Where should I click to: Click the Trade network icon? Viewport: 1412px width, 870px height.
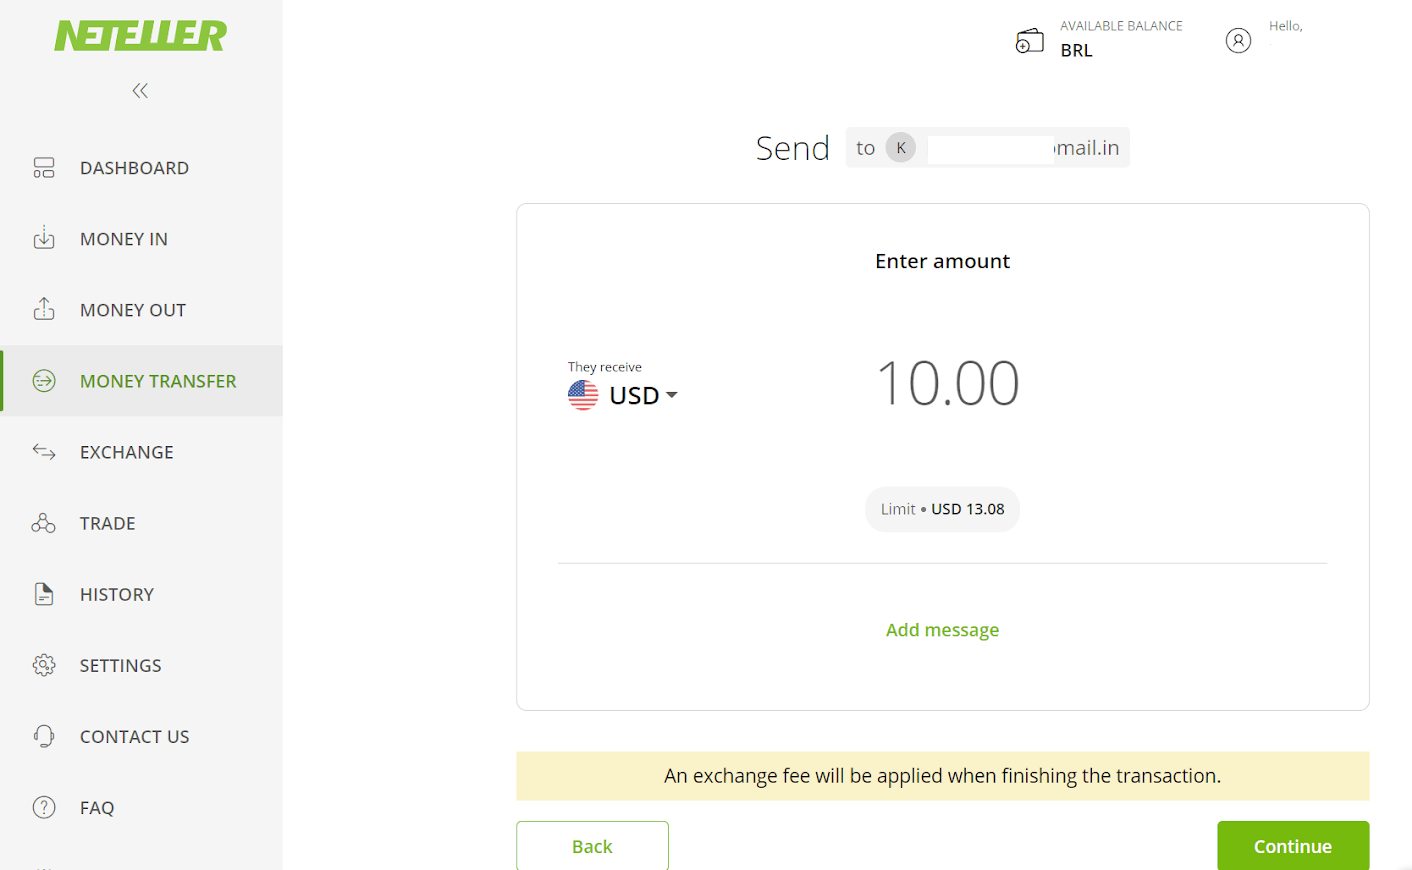click(x=44, y=523)
